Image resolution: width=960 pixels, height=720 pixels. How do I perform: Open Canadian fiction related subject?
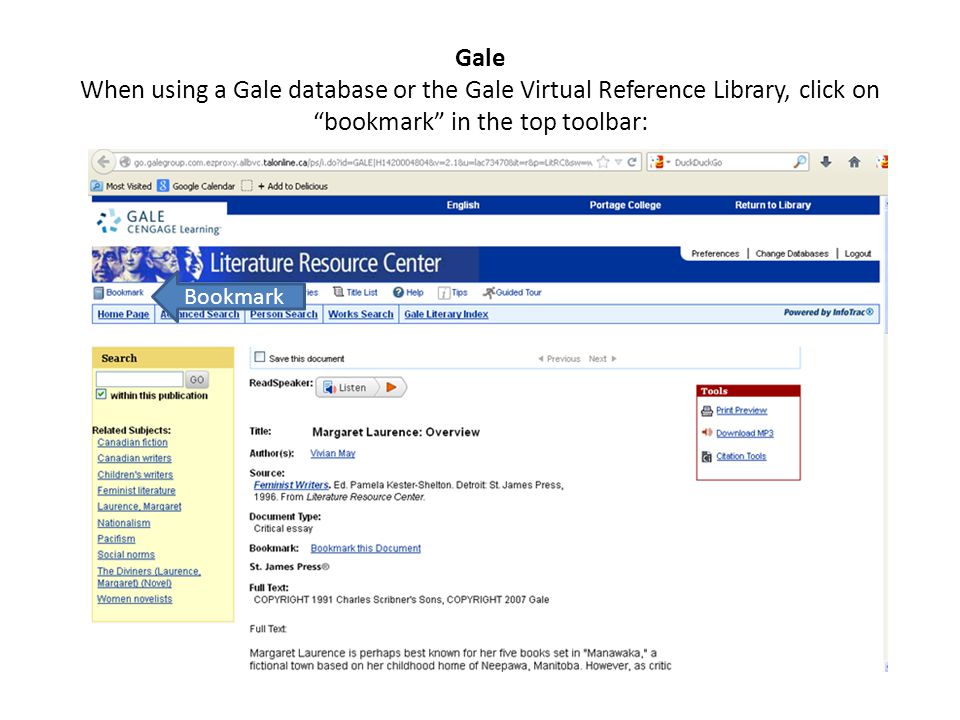132,442
